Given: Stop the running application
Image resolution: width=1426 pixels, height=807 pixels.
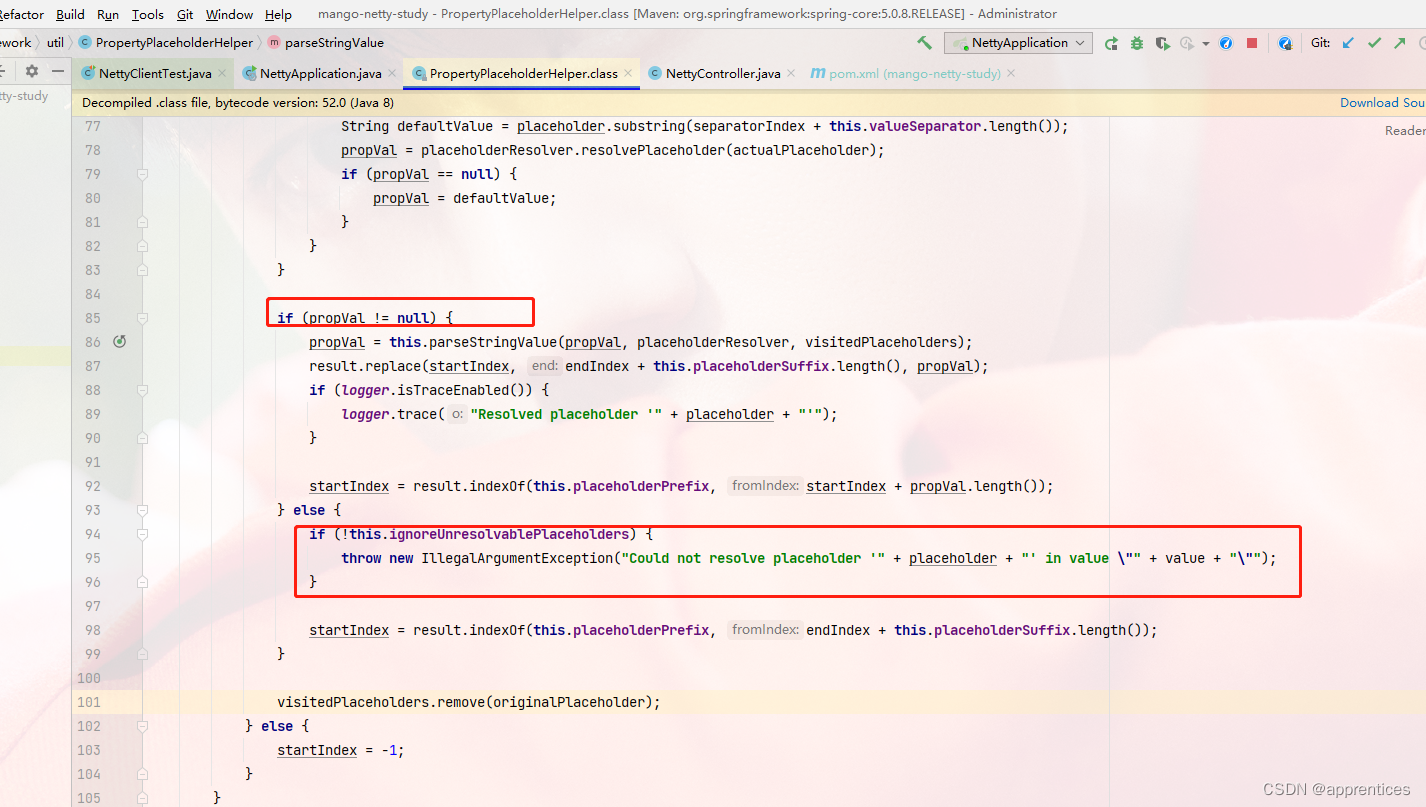Looking at the screenshot, I should click(1252, 43).
